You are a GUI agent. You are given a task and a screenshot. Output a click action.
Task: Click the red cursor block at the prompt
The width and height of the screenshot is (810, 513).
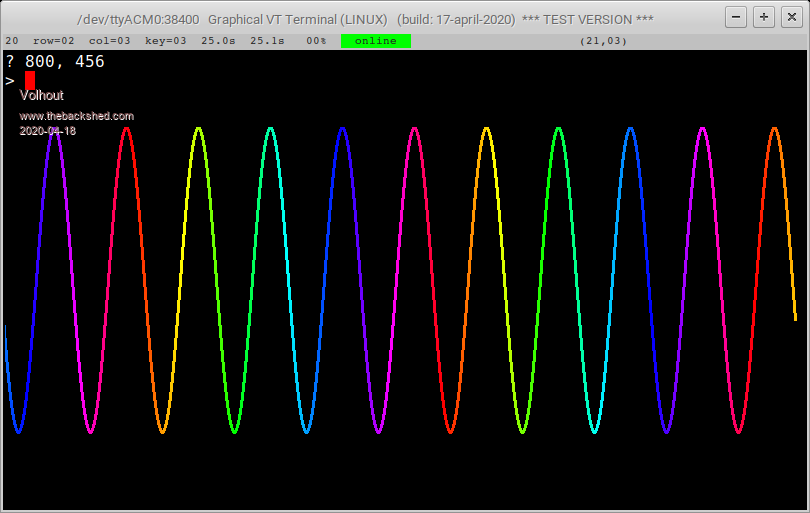point(30,80)
